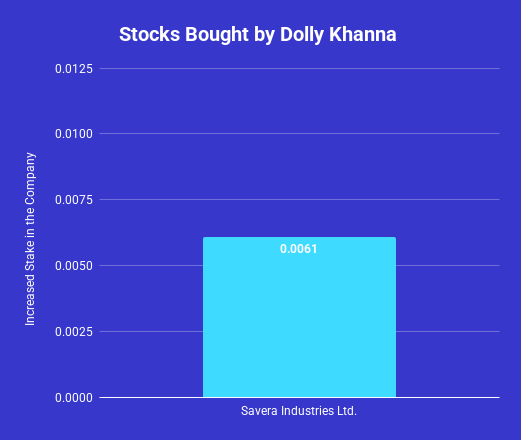Click the 0.0050 y-axis tick label
The height and width of the screenshot is (440, 521).
pyautogui.click(x=74, y=266)
